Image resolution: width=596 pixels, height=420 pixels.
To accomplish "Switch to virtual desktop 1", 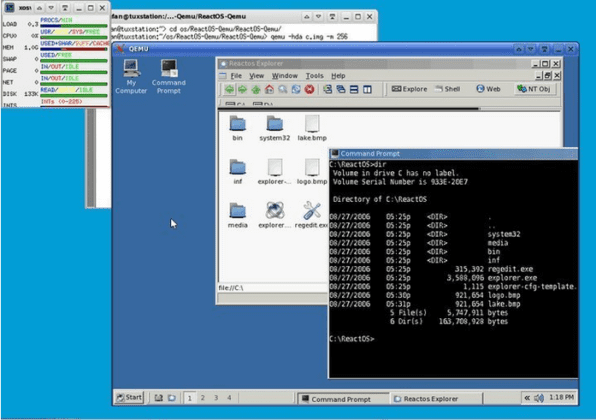I will 190,398.
